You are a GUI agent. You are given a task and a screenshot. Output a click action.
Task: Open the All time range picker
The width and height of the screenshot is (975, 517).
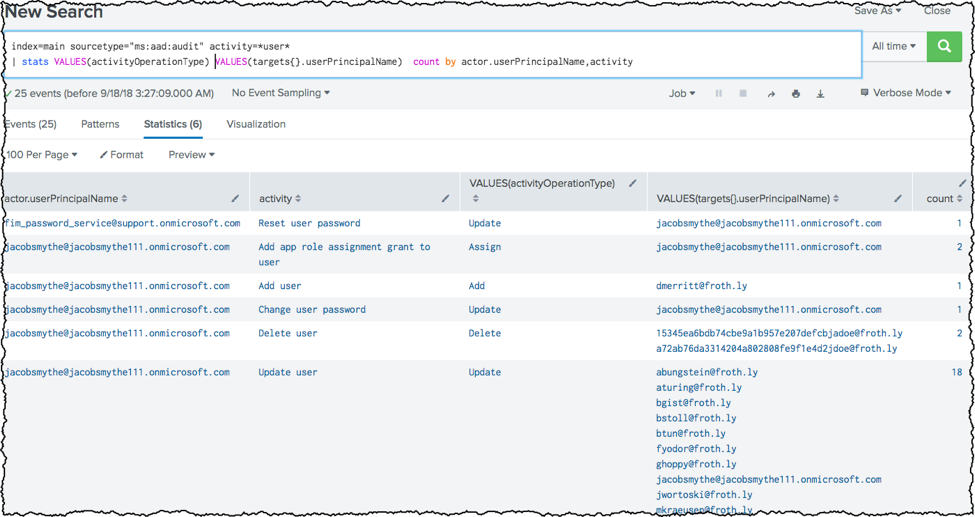[894, 46]
